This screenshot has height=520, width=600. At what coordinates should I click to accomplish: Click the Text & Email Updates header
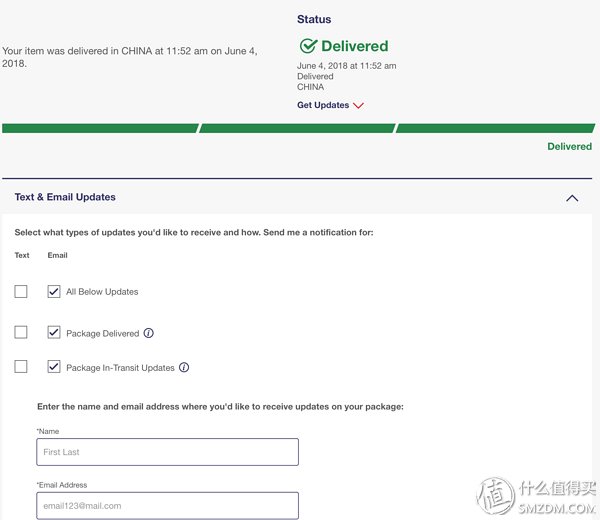click(65, 197)
